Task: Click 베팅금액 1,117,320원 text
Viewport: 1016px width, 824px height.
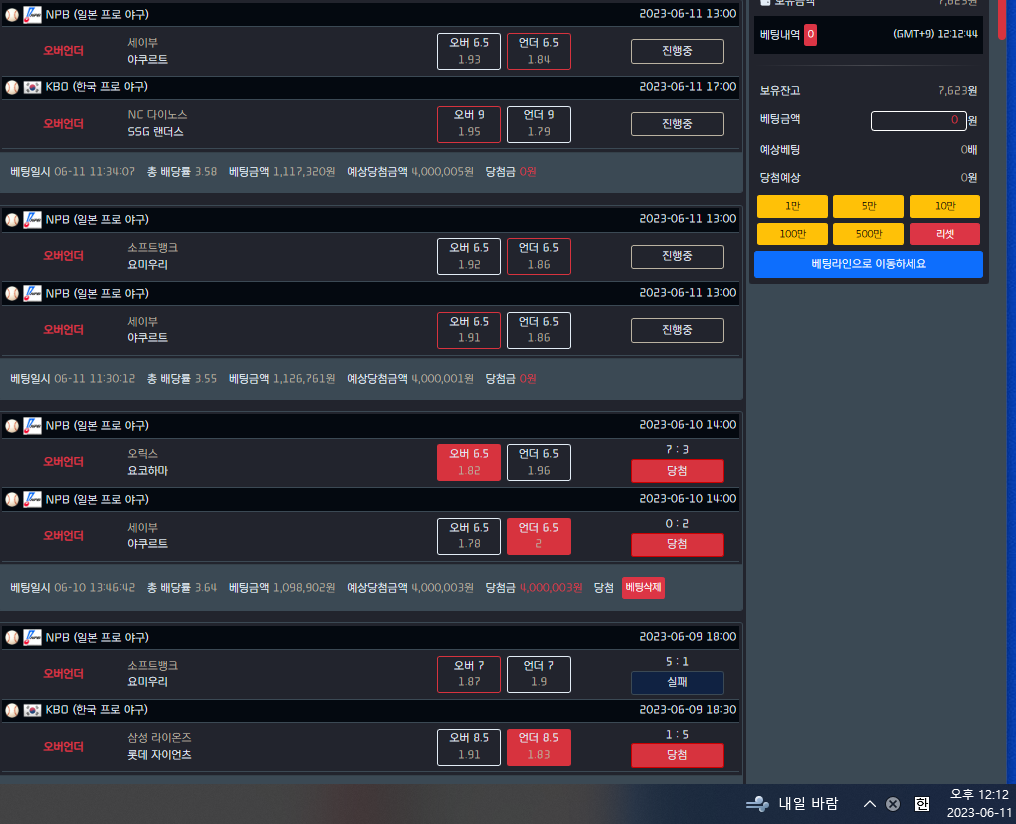Action: tap(282, 172)
